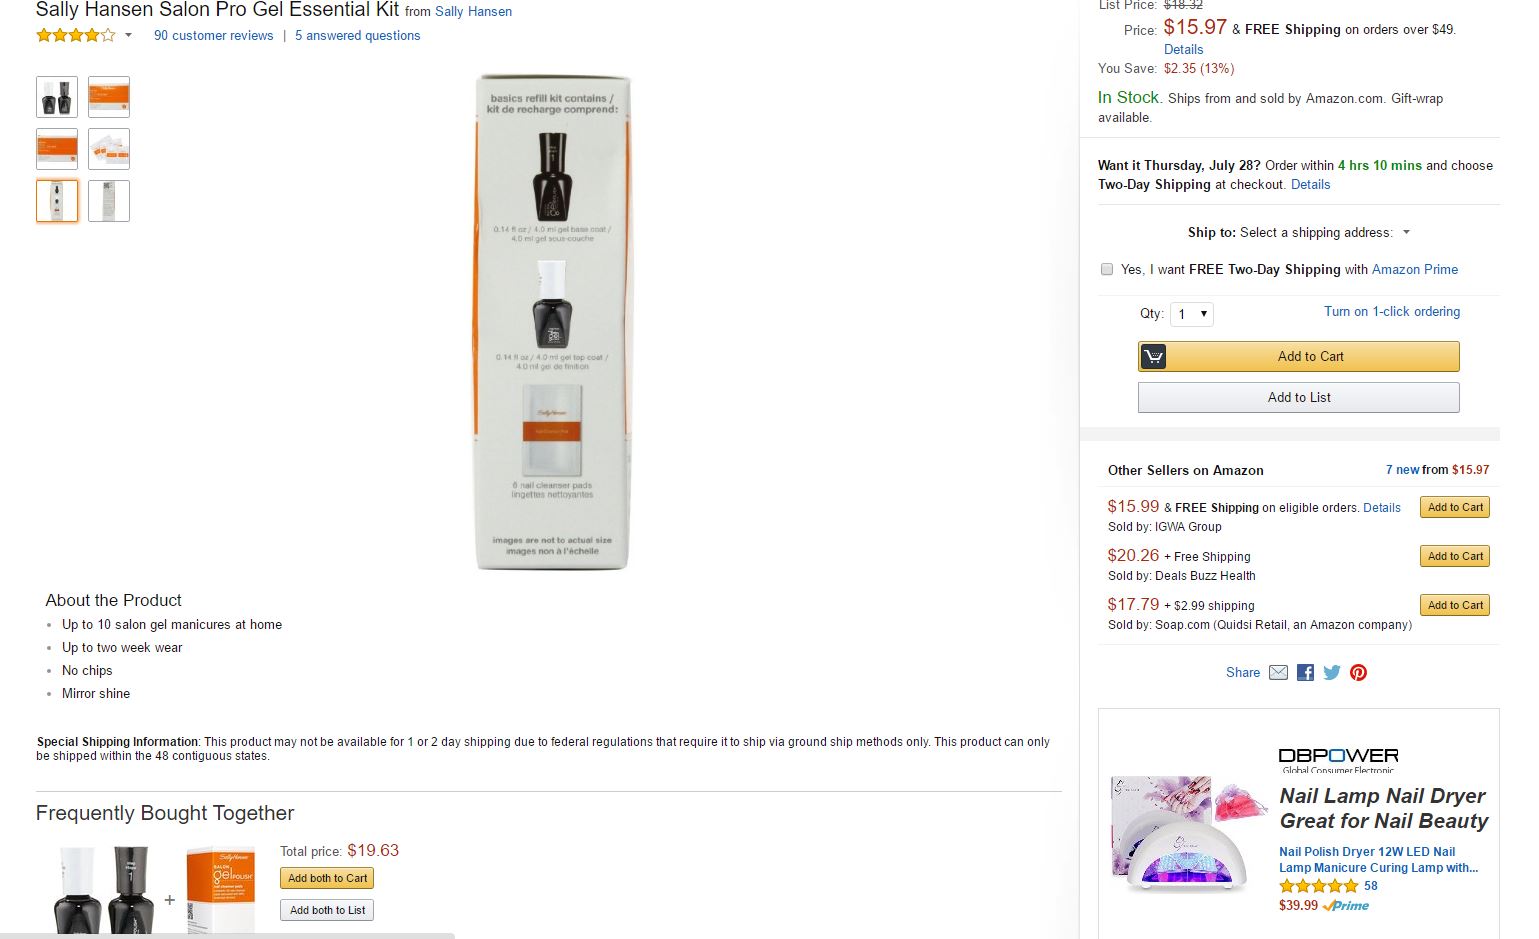Expand the star rating breakdown arrow
This screenshot has height=939, width=1539.
128,36
